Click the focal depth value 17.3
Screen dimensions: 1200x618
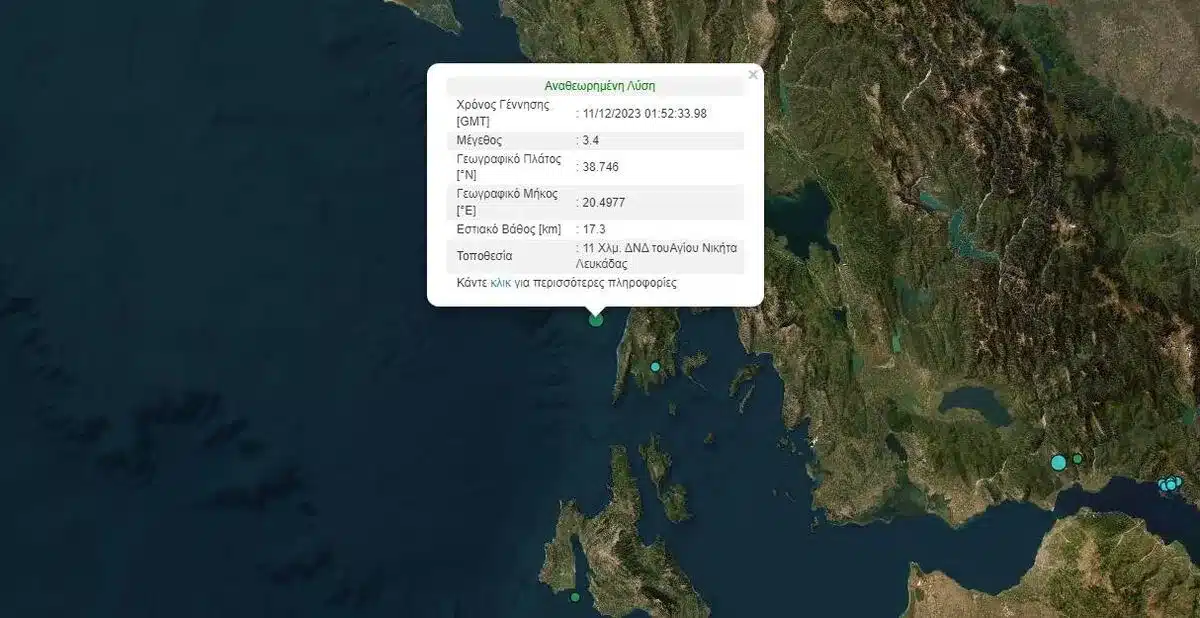[x=594, y=229]
